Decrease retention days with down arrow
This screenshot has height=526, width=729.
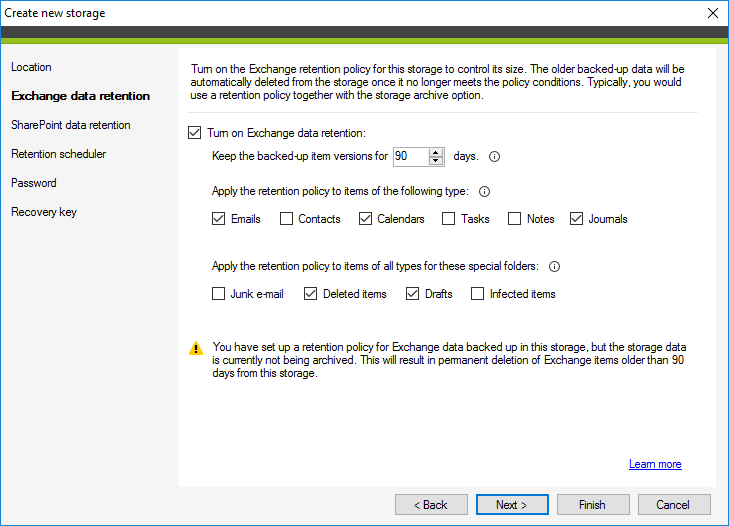[435, 160]
